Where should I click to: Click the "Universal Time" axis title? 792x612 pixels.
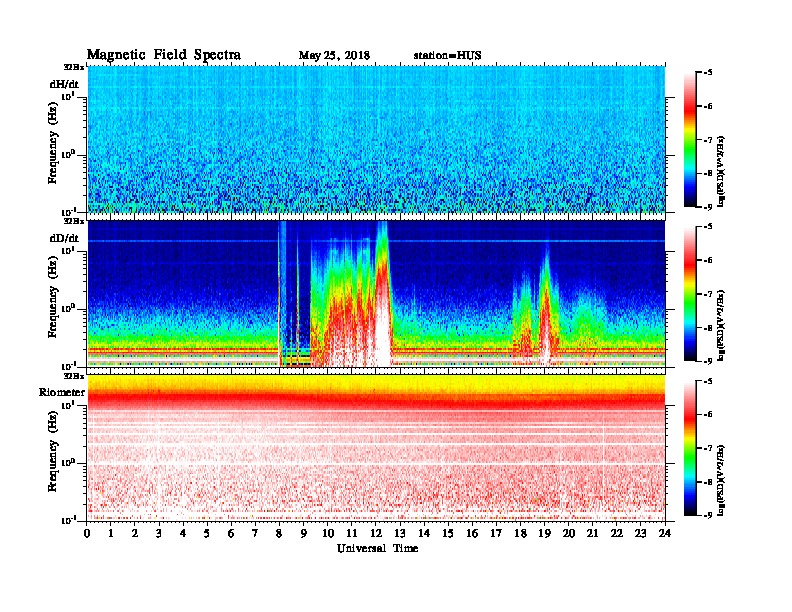[377, 548]
